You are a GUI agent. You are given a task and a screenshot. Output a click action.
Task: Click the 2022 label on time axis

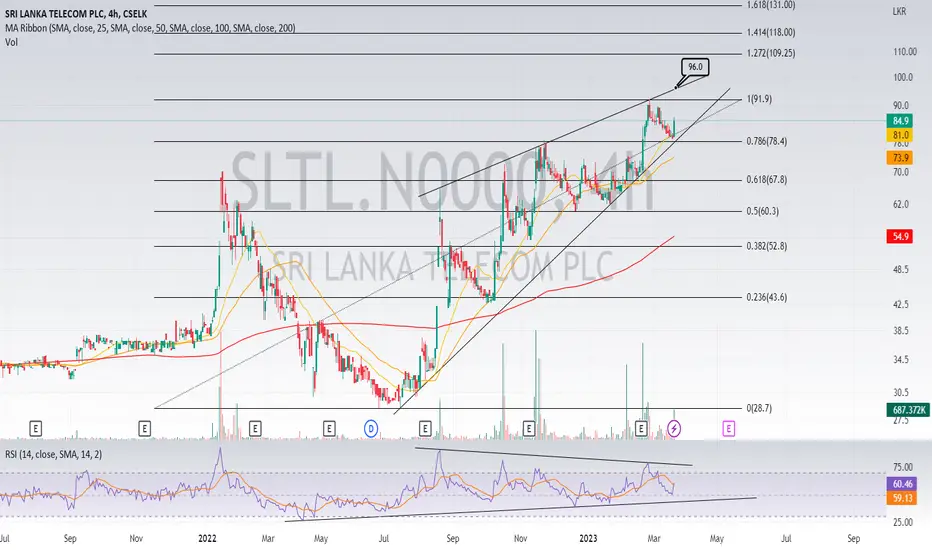[207, 539]
